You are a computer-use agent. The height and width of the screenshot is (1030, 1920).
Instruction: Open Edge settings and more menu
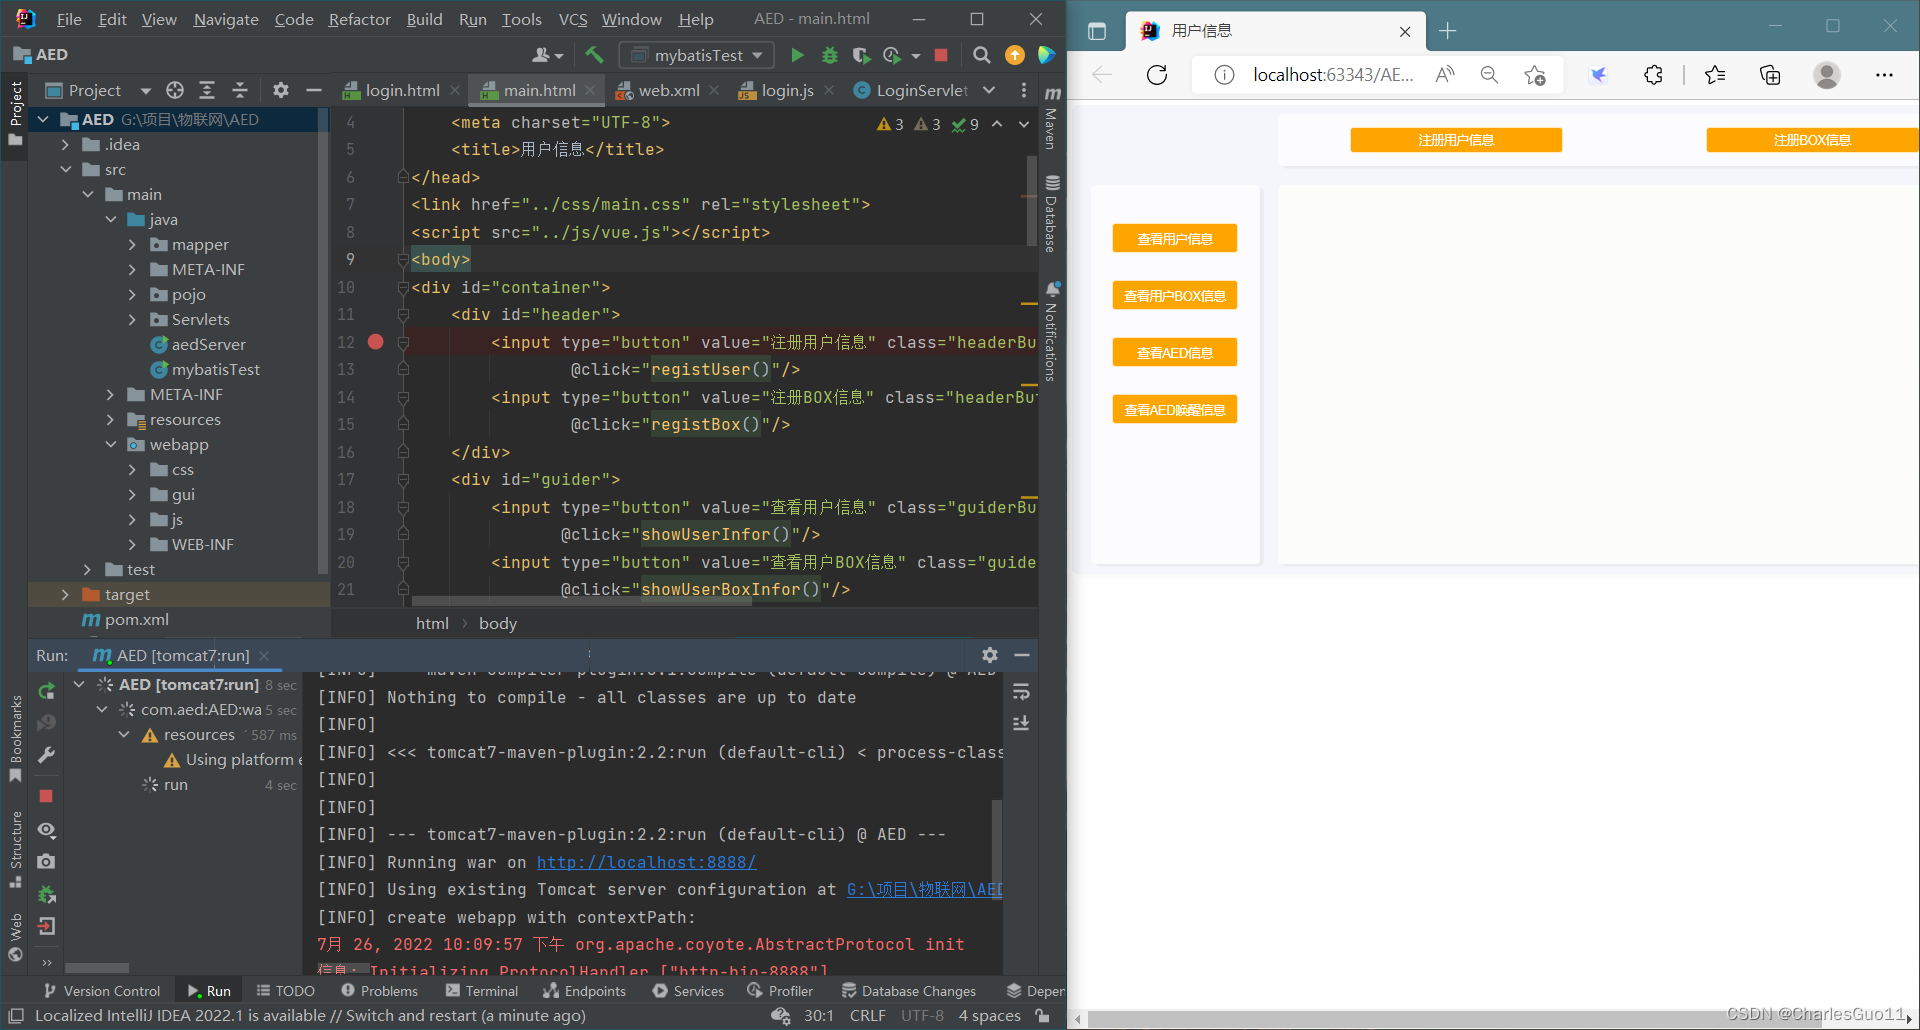point(1884,75)
